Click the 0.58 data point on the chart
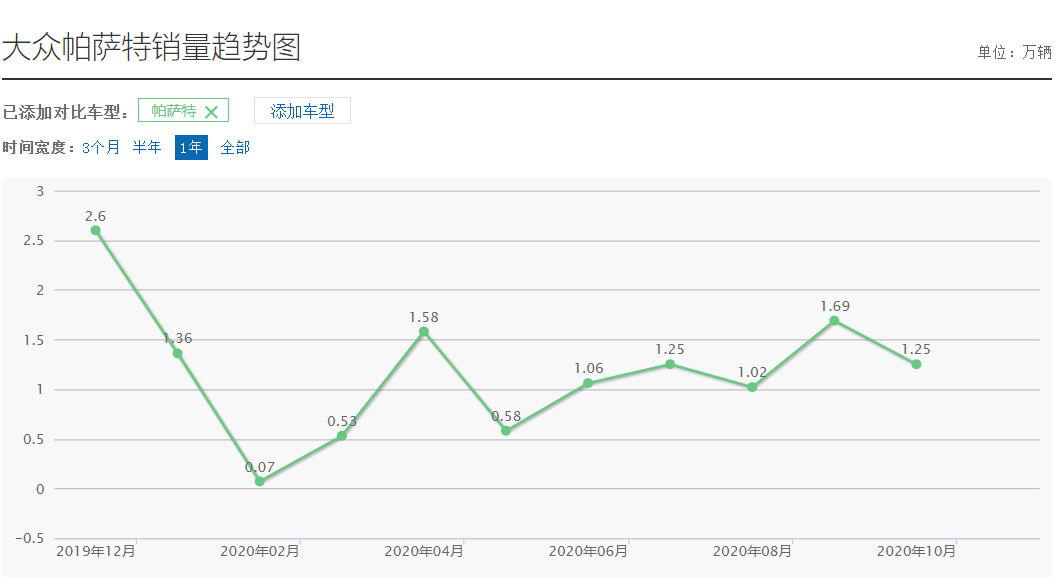Viewport: 1059px width, 588px height. tap(506, 431)
